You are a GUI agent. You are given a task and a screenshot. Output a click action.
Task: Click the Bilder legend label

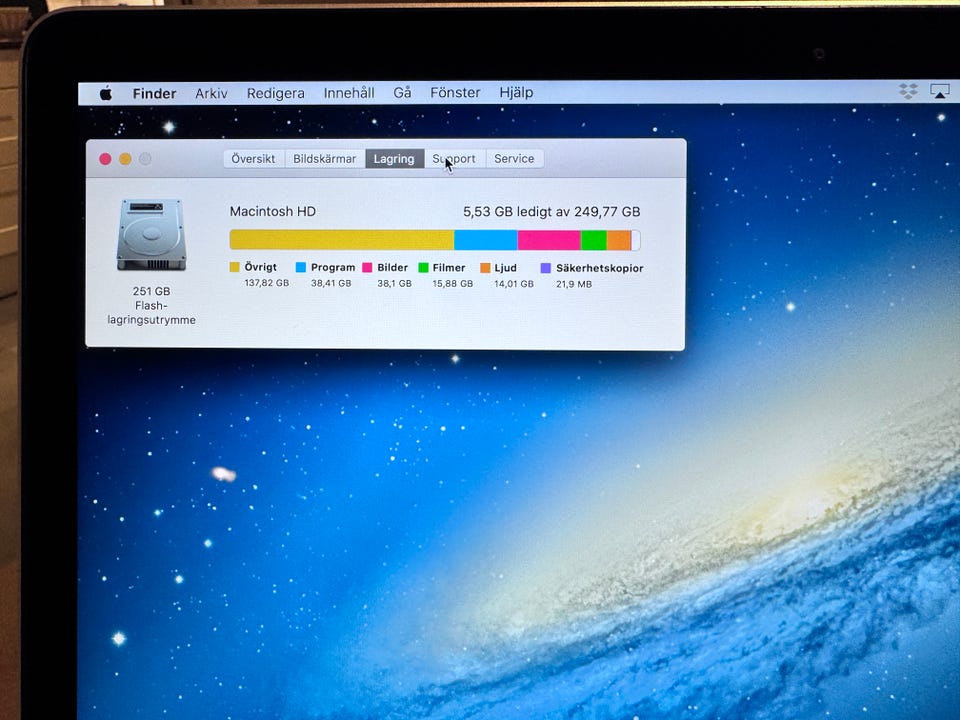[392, 268]
